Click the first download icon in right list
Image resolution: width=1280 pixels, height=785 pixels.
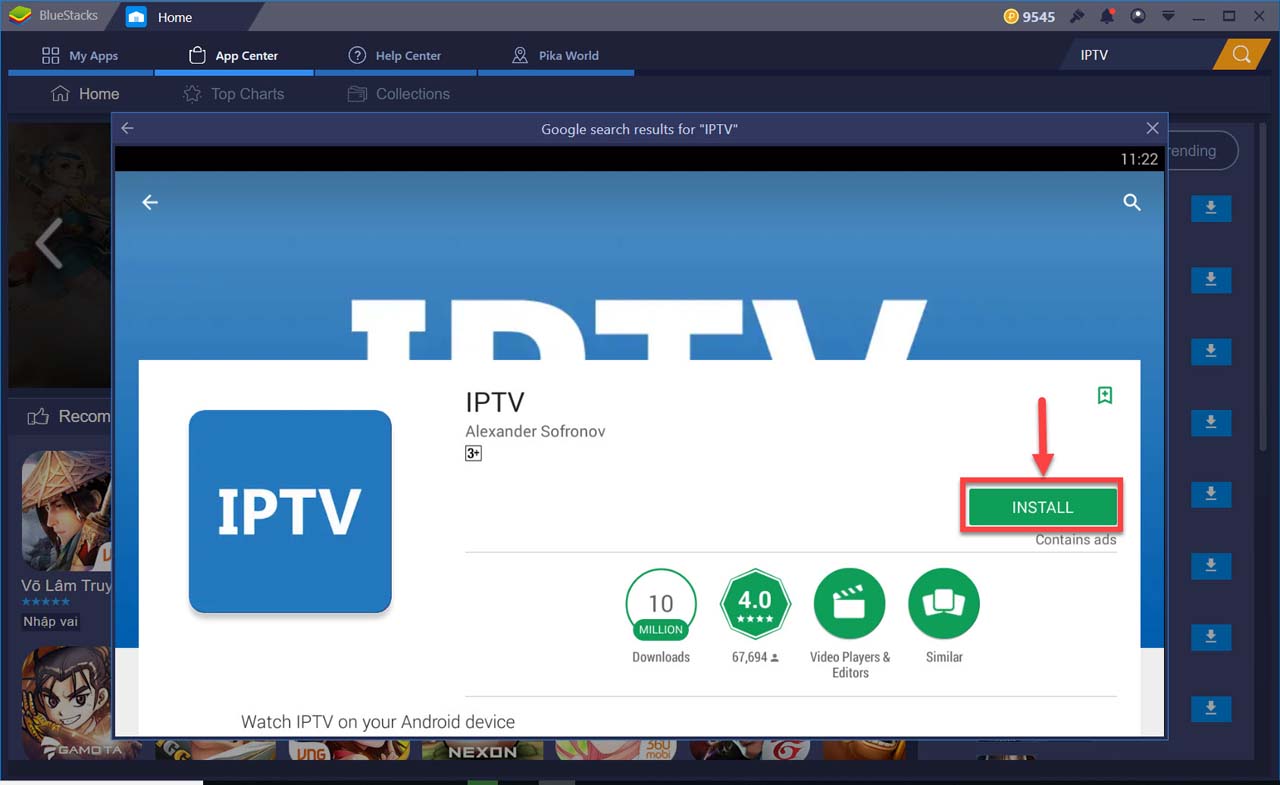tap(1210, 208)
